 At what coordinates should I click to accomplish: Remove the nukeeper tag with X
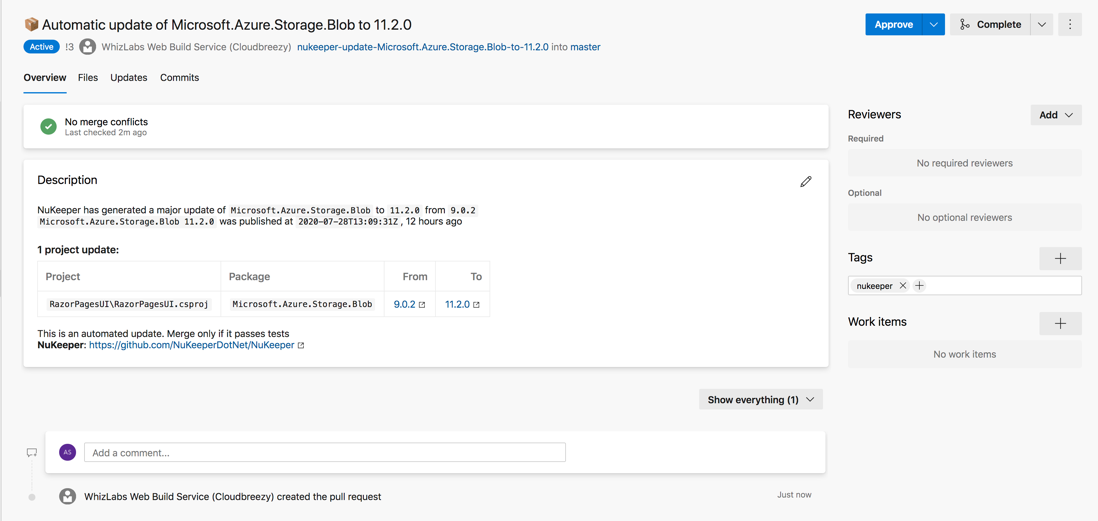pyautogui.click(x=903, y=286)
